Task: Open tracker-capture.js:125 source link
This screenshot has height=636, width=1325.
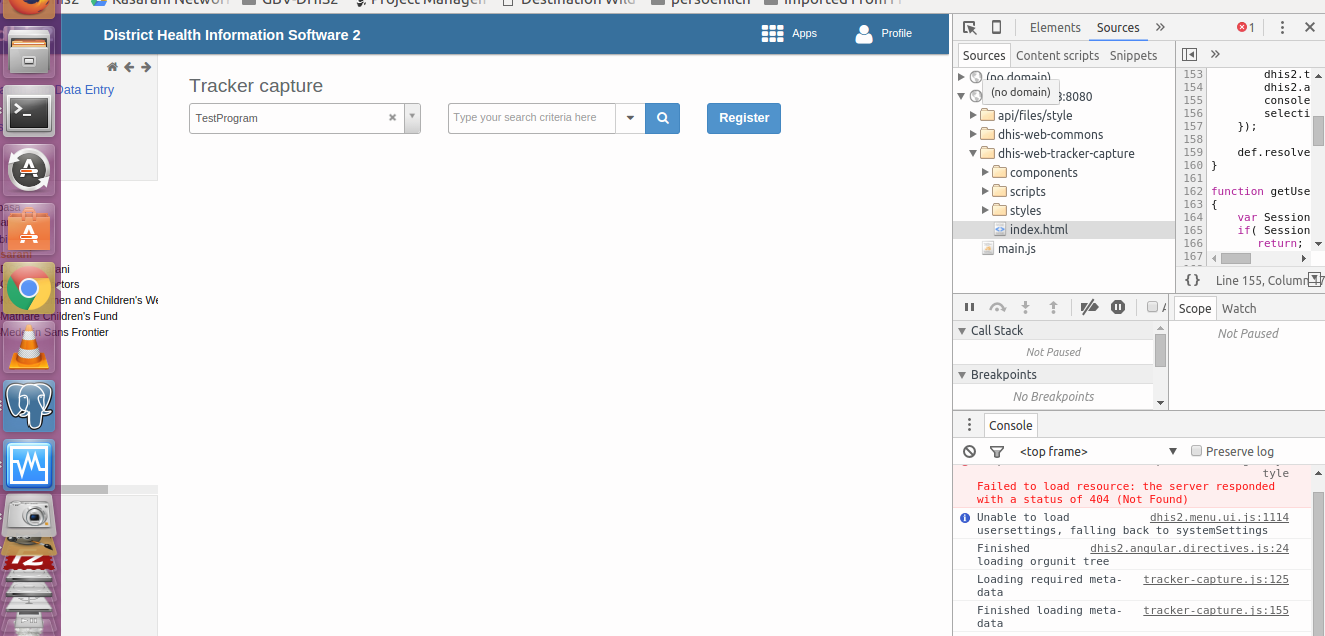Action: click(1216, 579)
